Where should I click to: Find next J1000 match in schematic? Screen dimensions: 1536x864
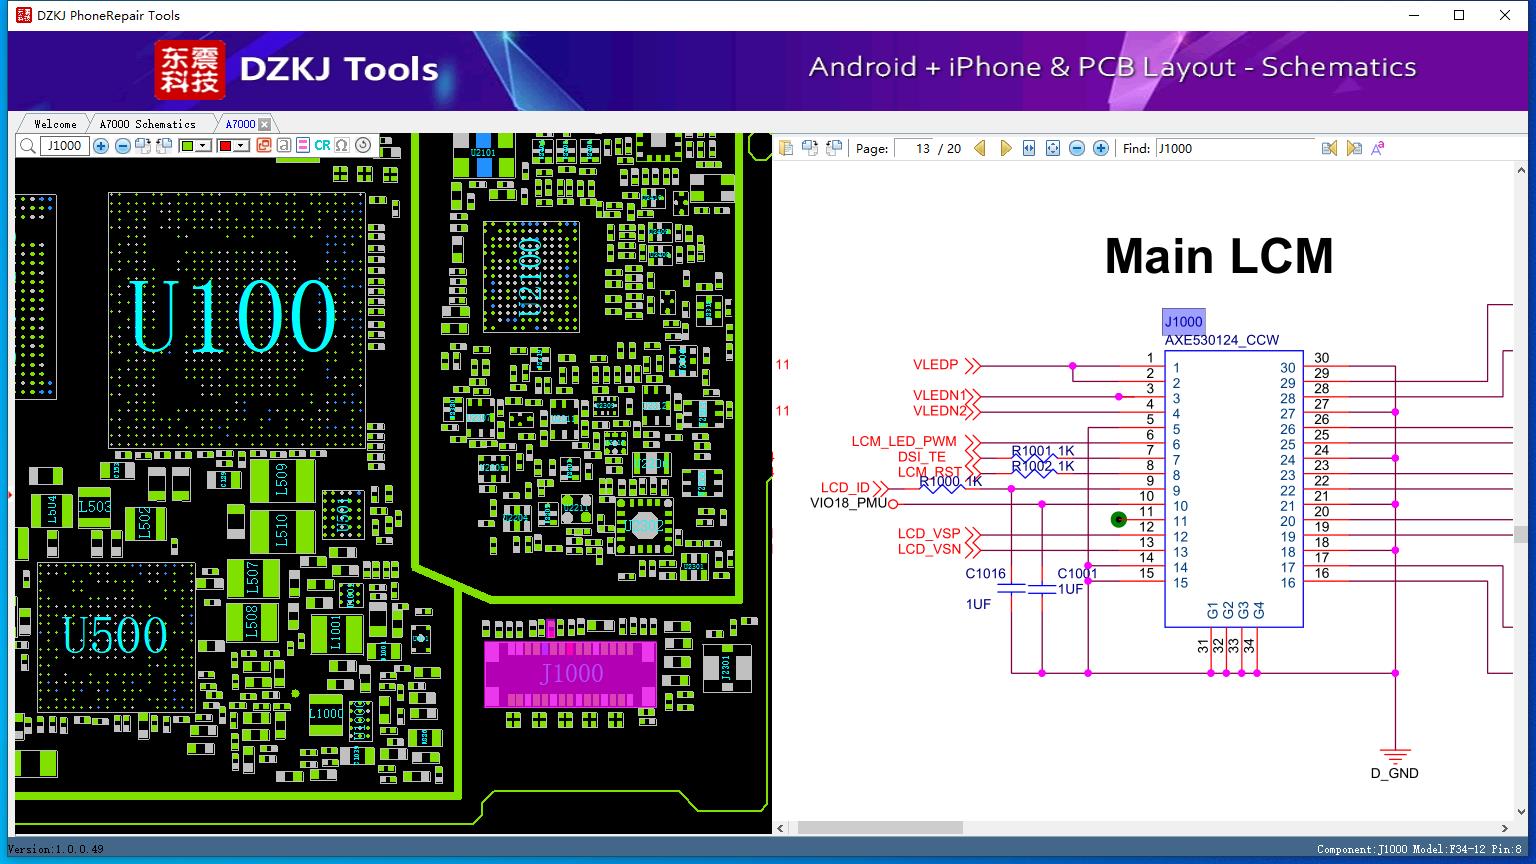tap(1354, 148)
